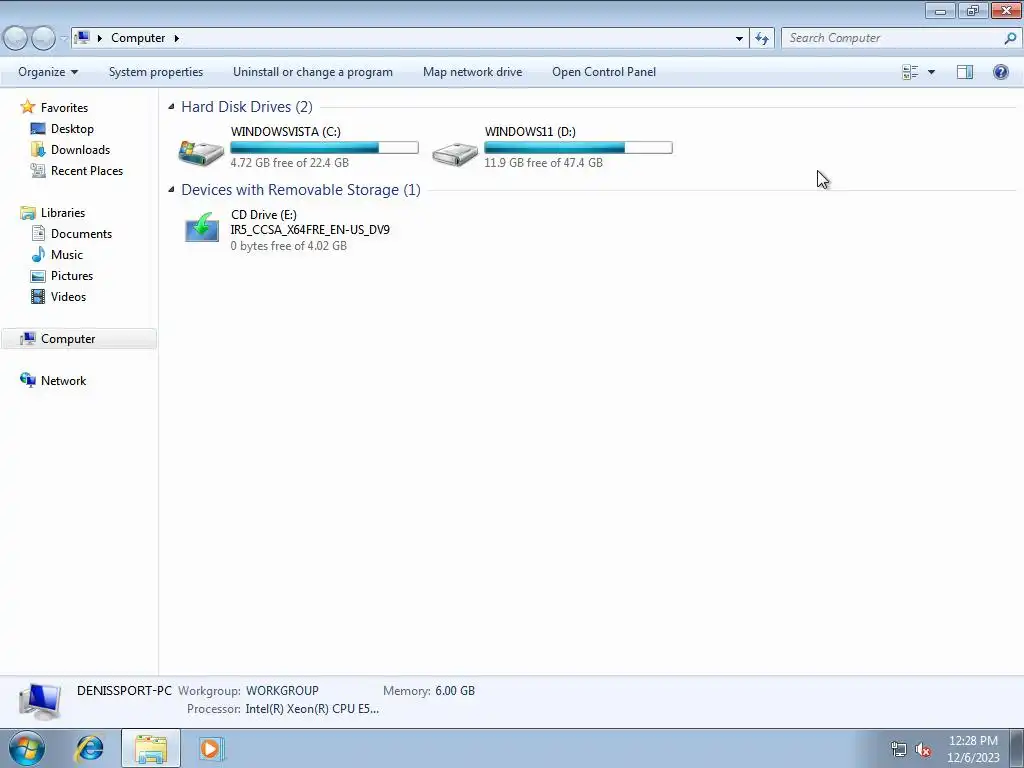Select the WINDOWSVISTA (C:) drive icon
The width and height of the screenshot is (1024, 768).
coord(201,151)
